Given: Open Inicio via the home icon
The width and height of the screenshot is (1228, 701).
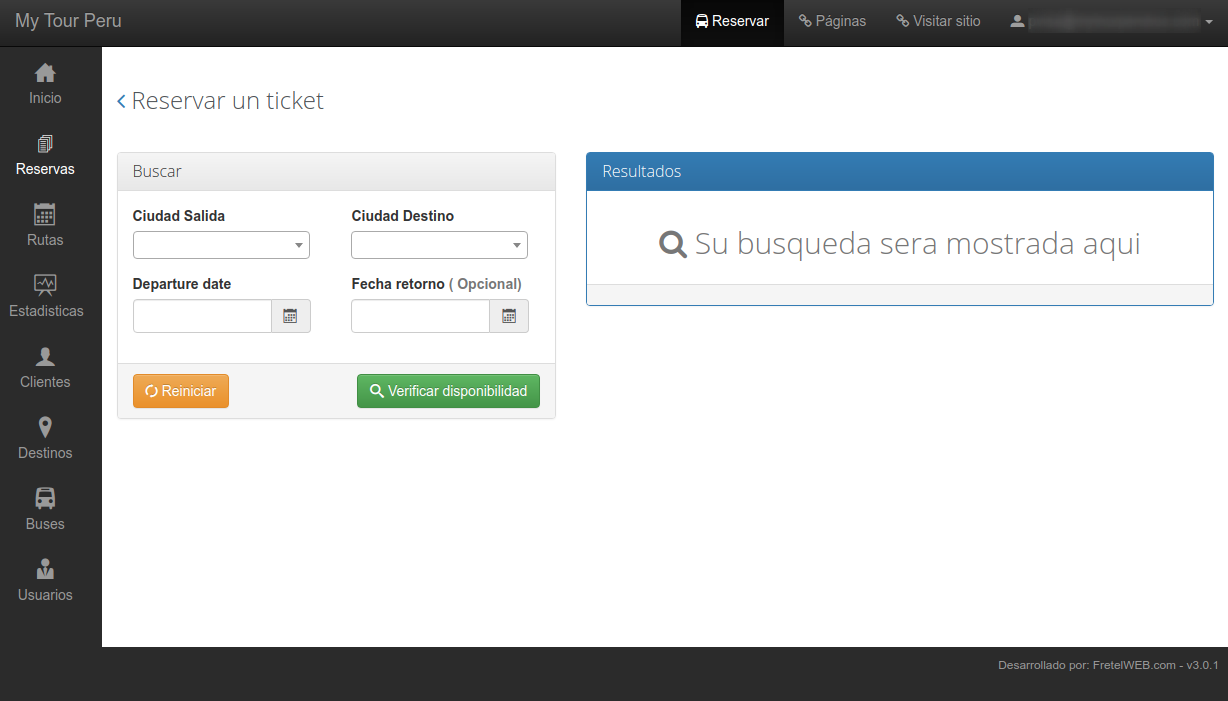Looking at the screenshot, I should 45,73.
